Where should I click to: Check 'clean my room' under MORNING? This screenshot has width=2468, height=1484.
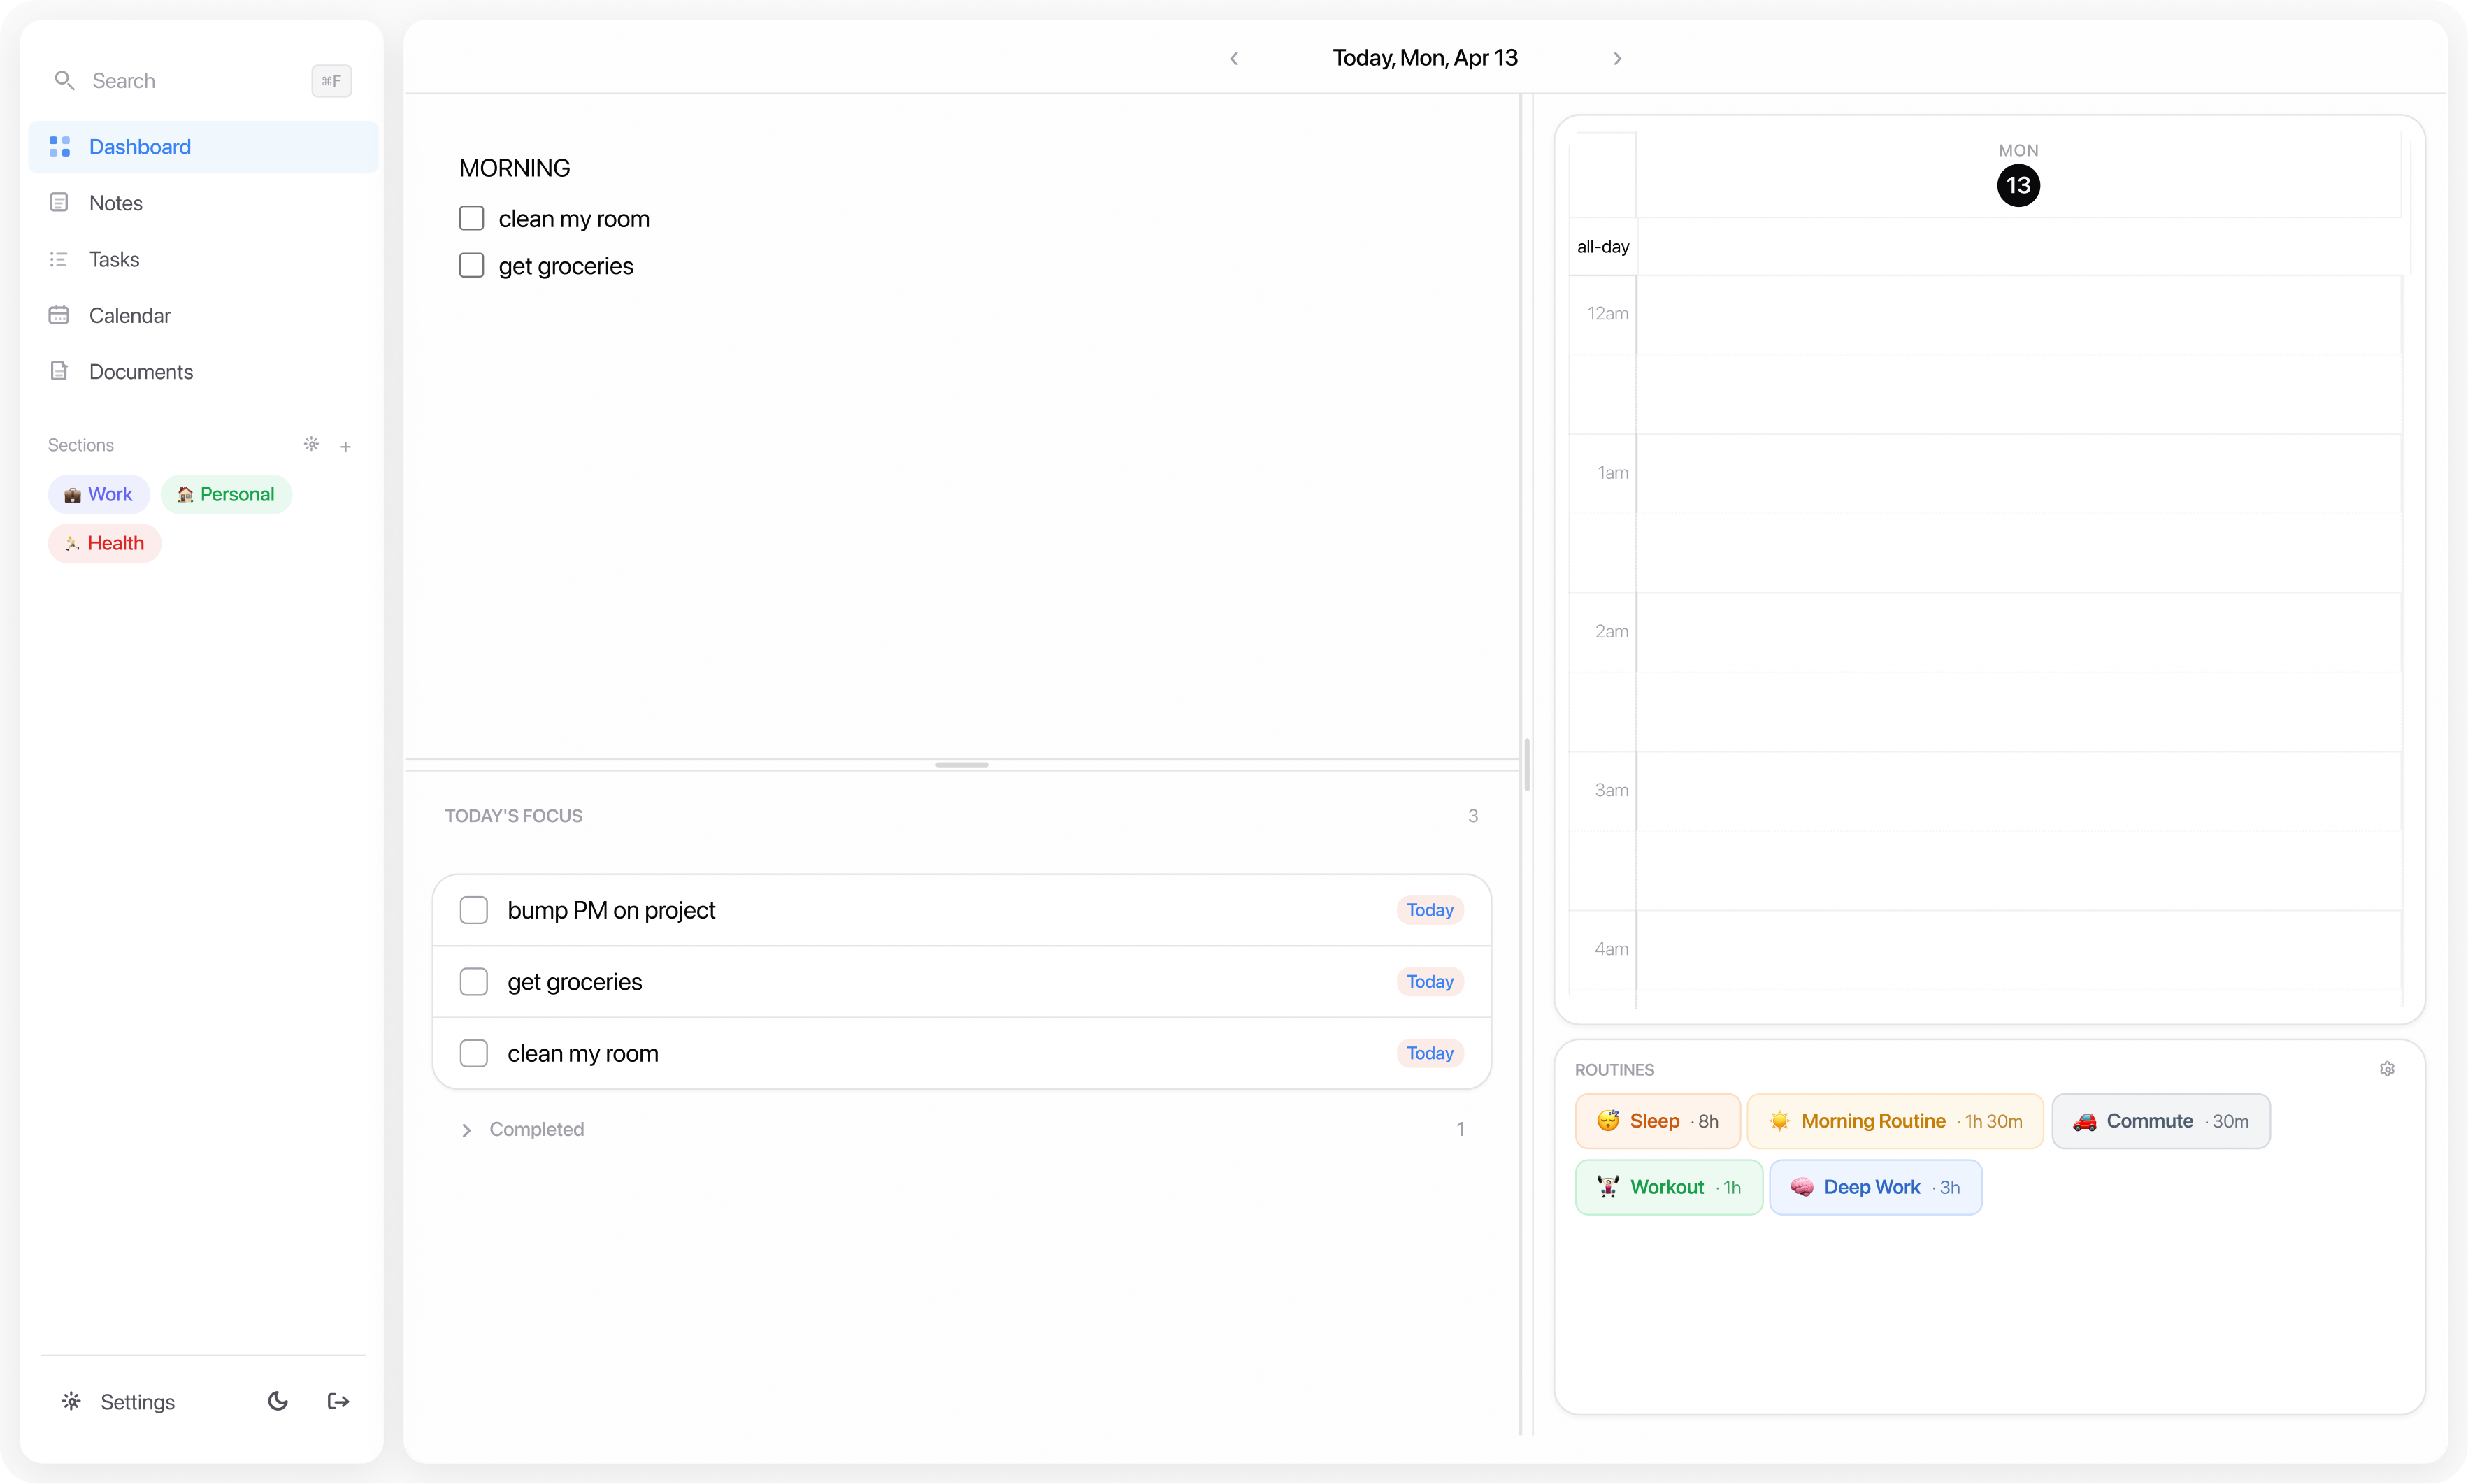pyautogui.click(x=471, y=218)
